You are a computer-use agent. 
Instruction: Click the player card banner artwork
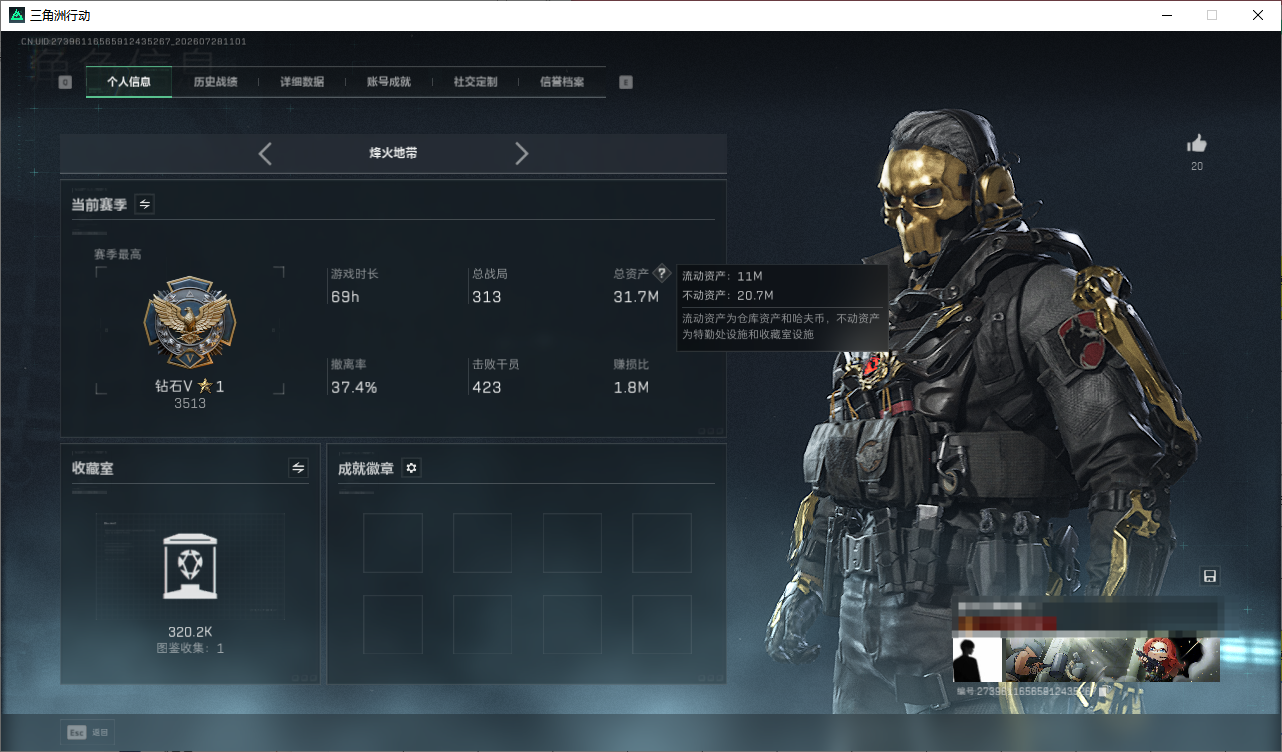pyautogui.click(x=1111, y=660)
